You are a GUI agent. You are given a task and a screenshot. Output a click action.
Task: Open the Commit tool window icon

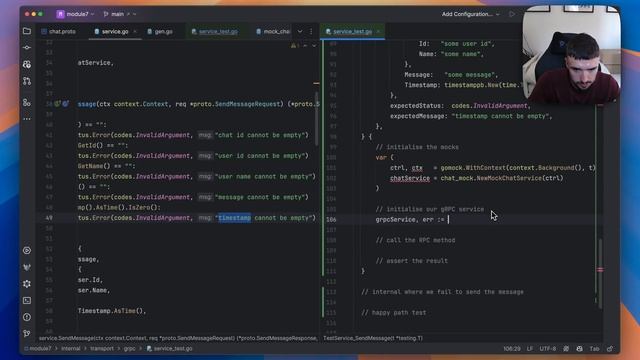(x=27, y=48)
